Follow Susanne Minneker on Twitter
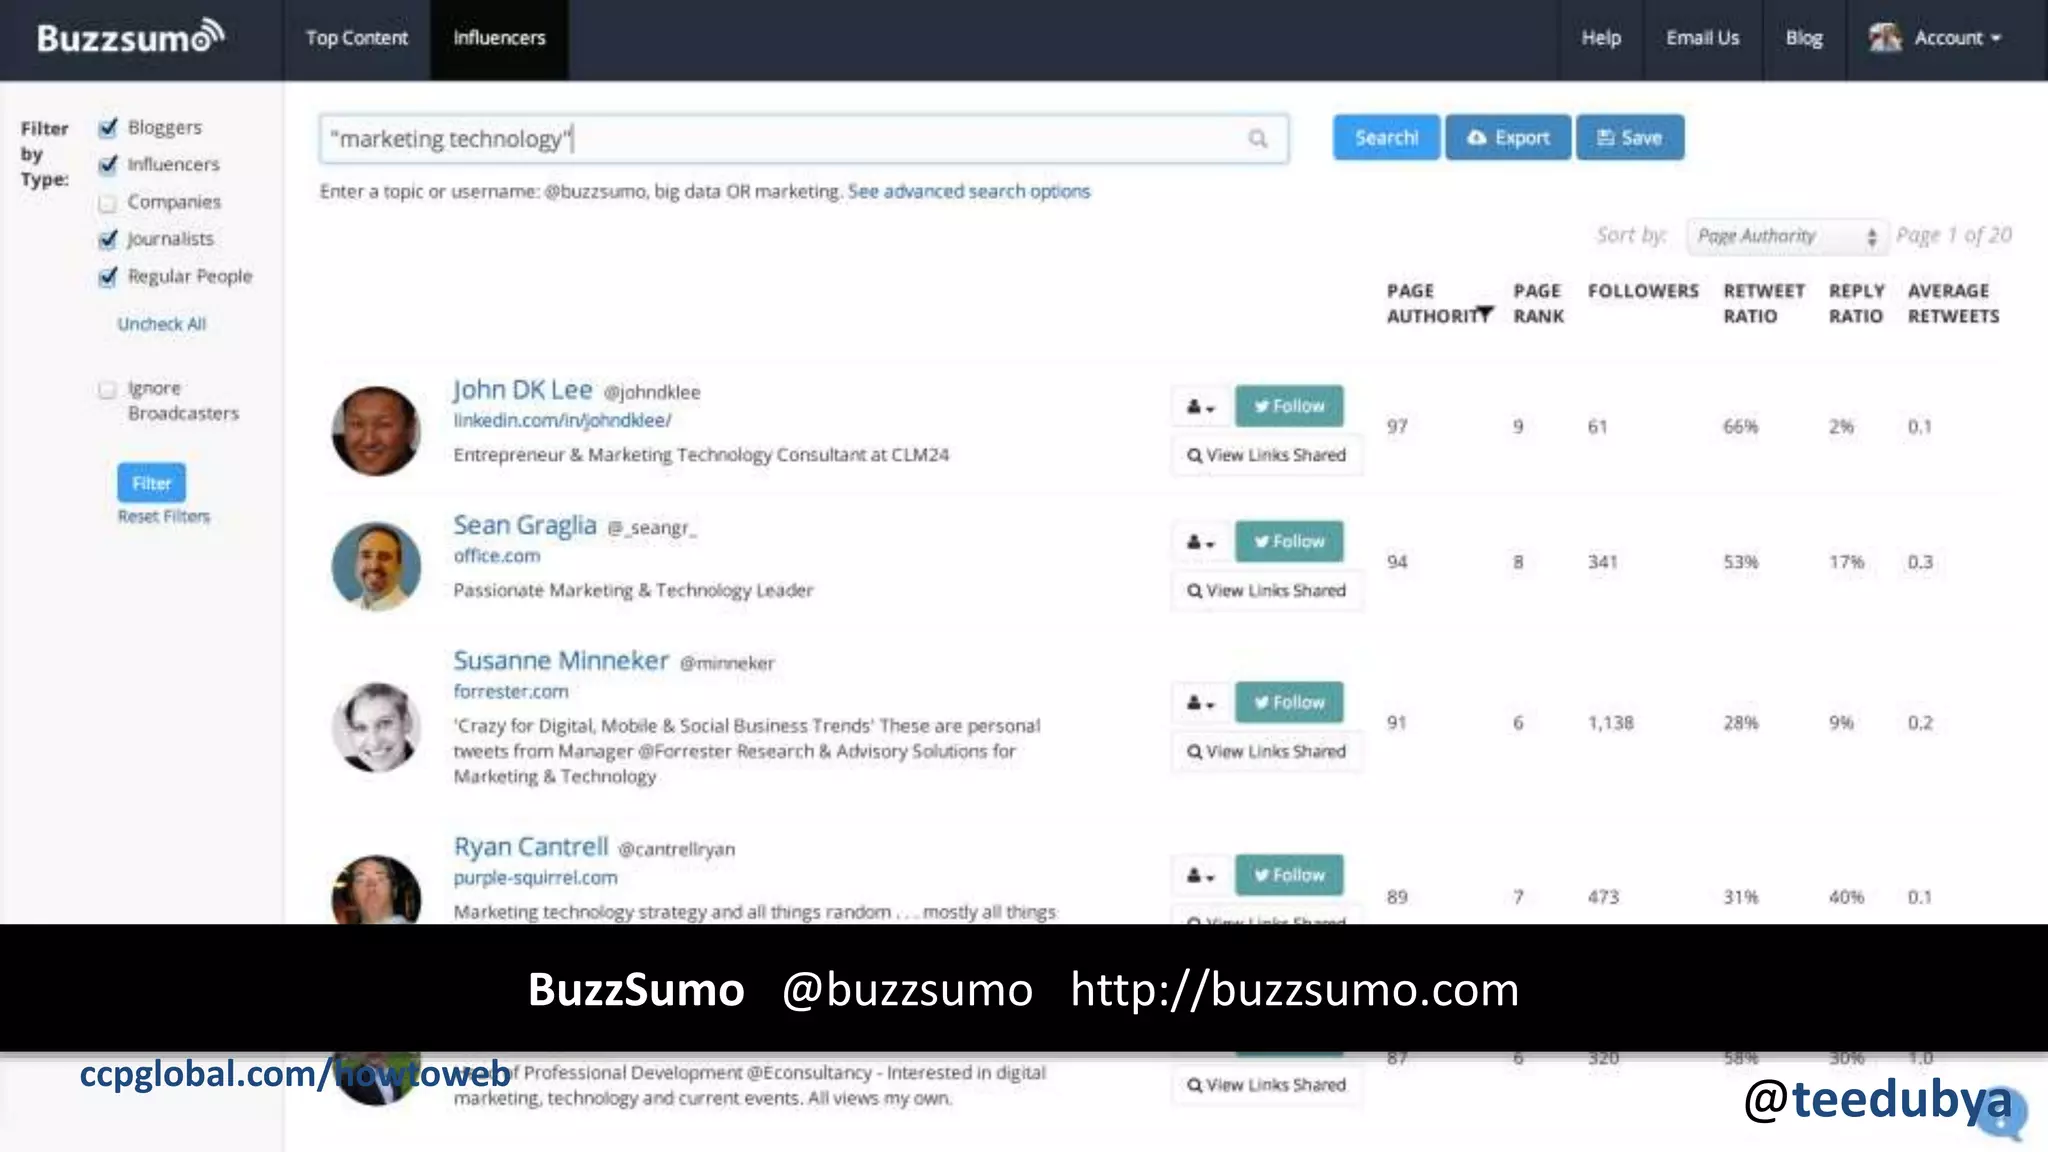 1289,703
